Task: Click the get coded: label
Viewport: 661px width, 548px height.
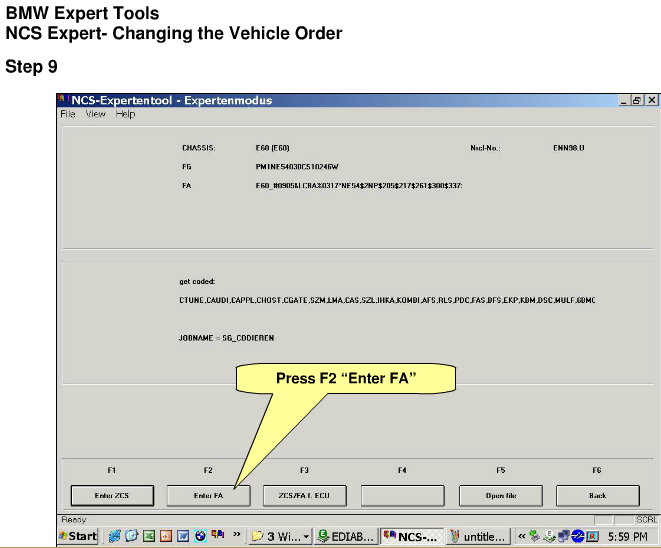Action: click(197, 282)
